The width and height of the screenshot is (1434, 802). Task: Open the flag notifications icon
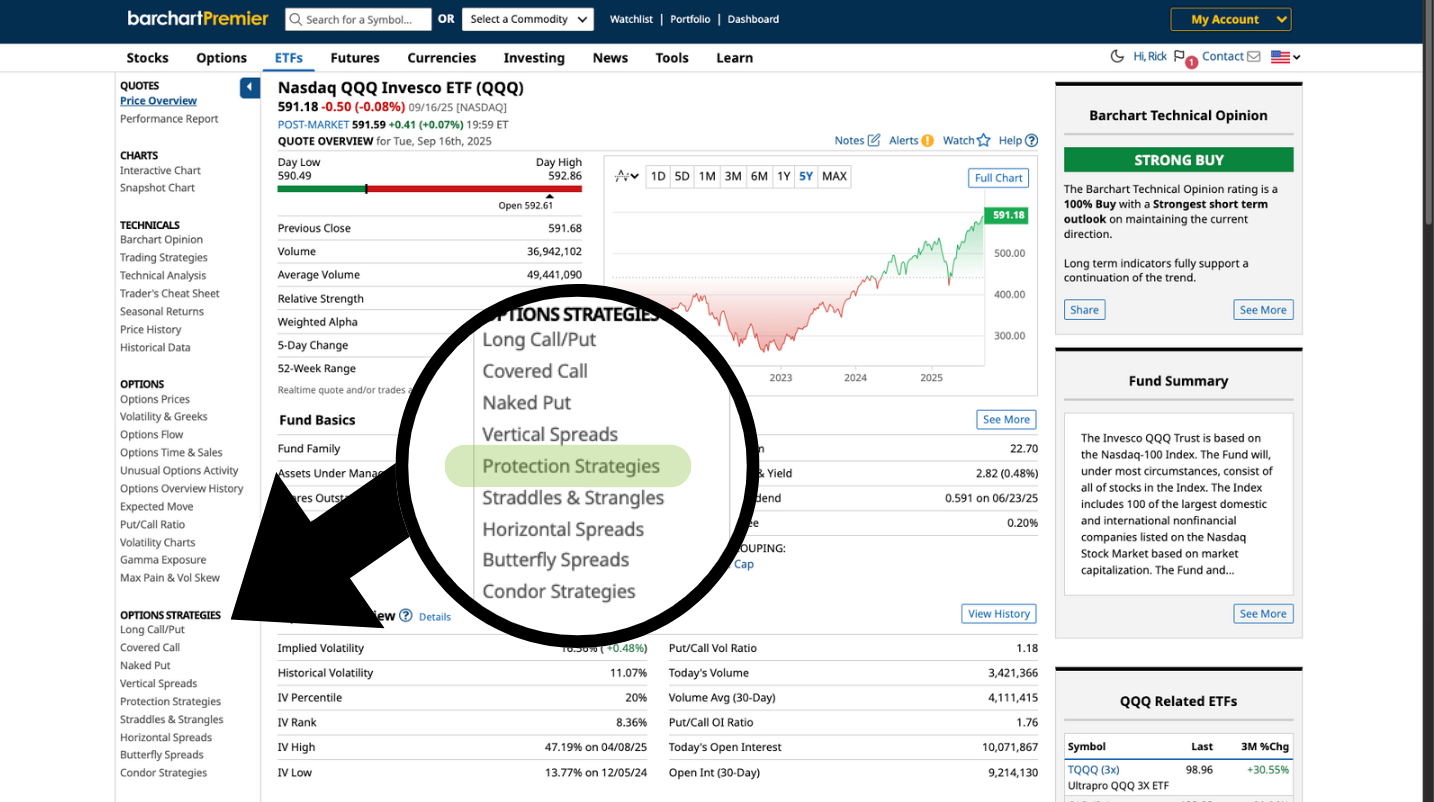click(x=1180, y=57)
